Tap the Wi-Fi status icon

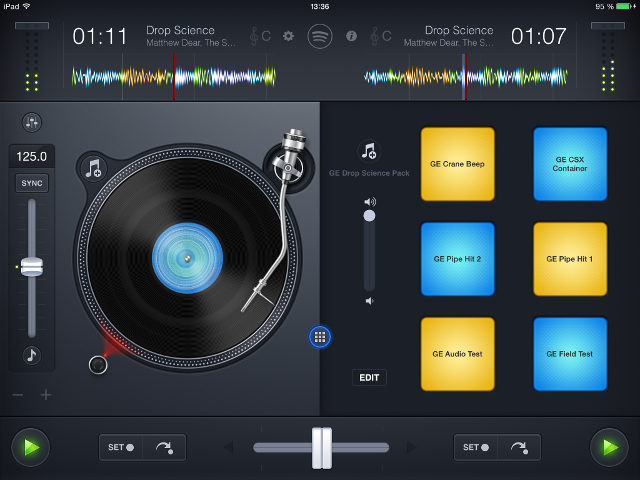[x=27, y=6]
